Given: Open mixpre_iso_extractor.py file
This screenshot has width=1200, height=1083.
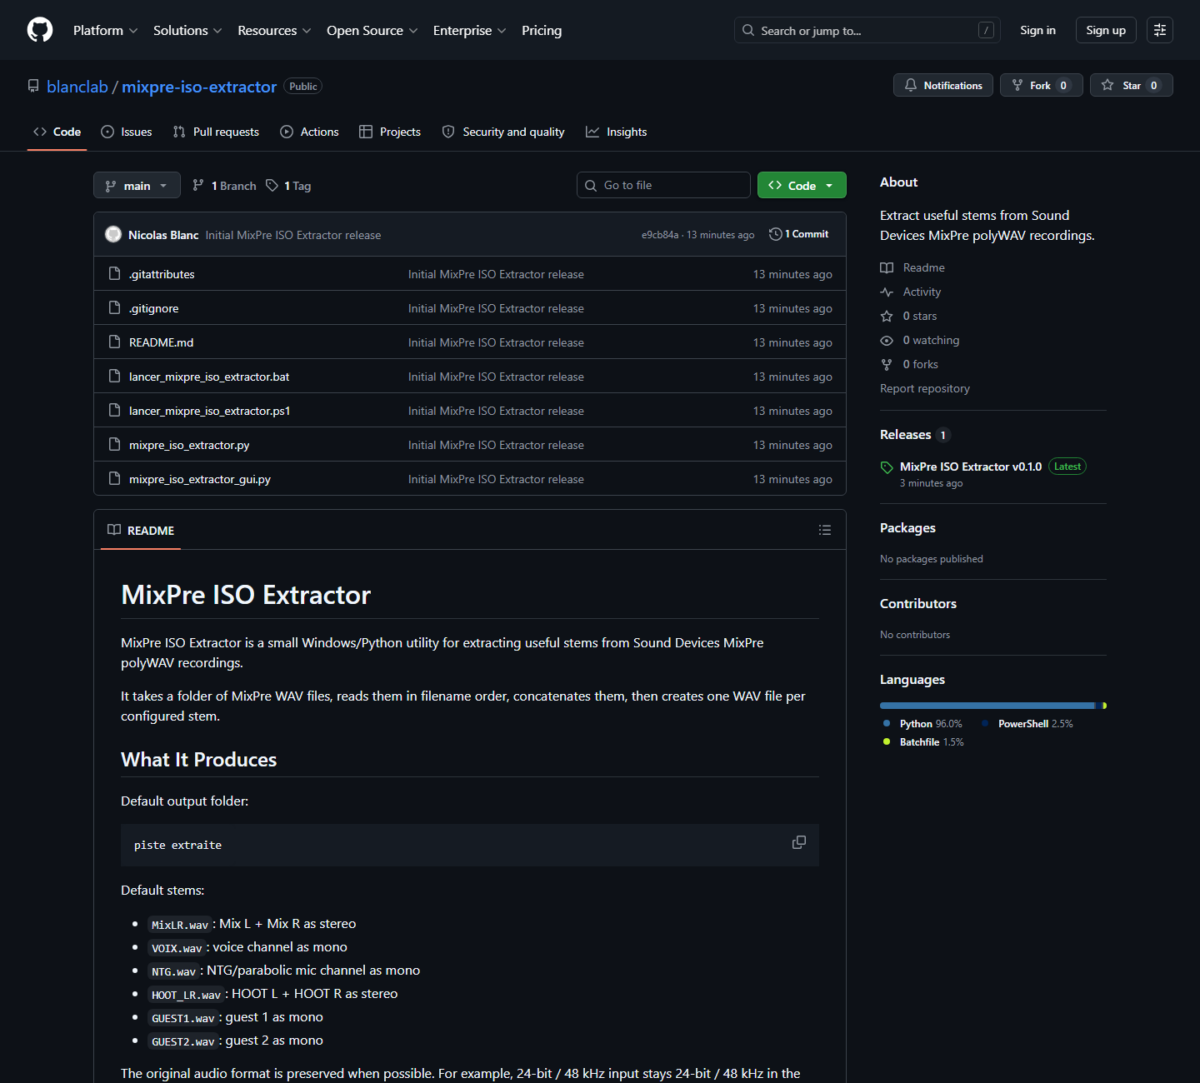Looking at the screenshot, I should point(189,445).
